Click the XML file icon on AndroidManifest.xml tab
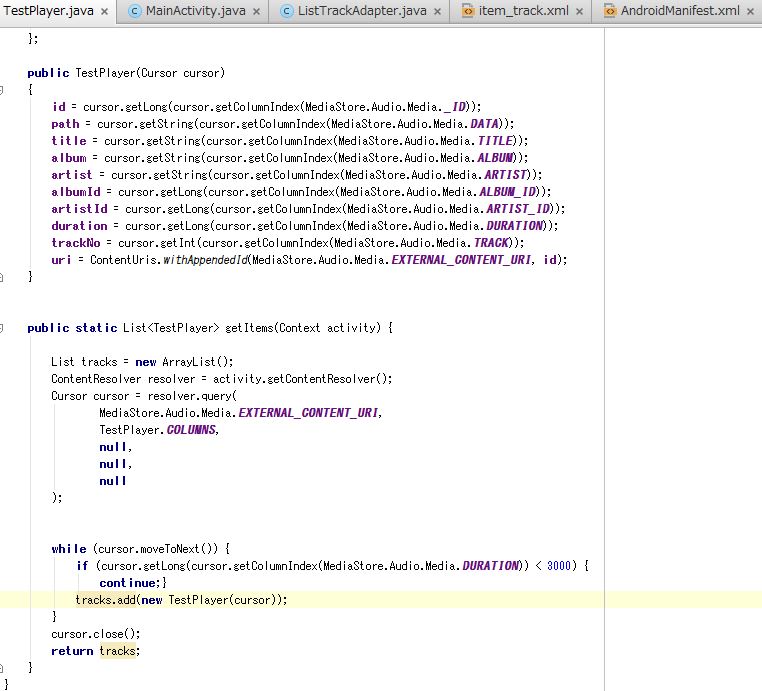Viewport: 762px width, 691px height. point(609,11)
